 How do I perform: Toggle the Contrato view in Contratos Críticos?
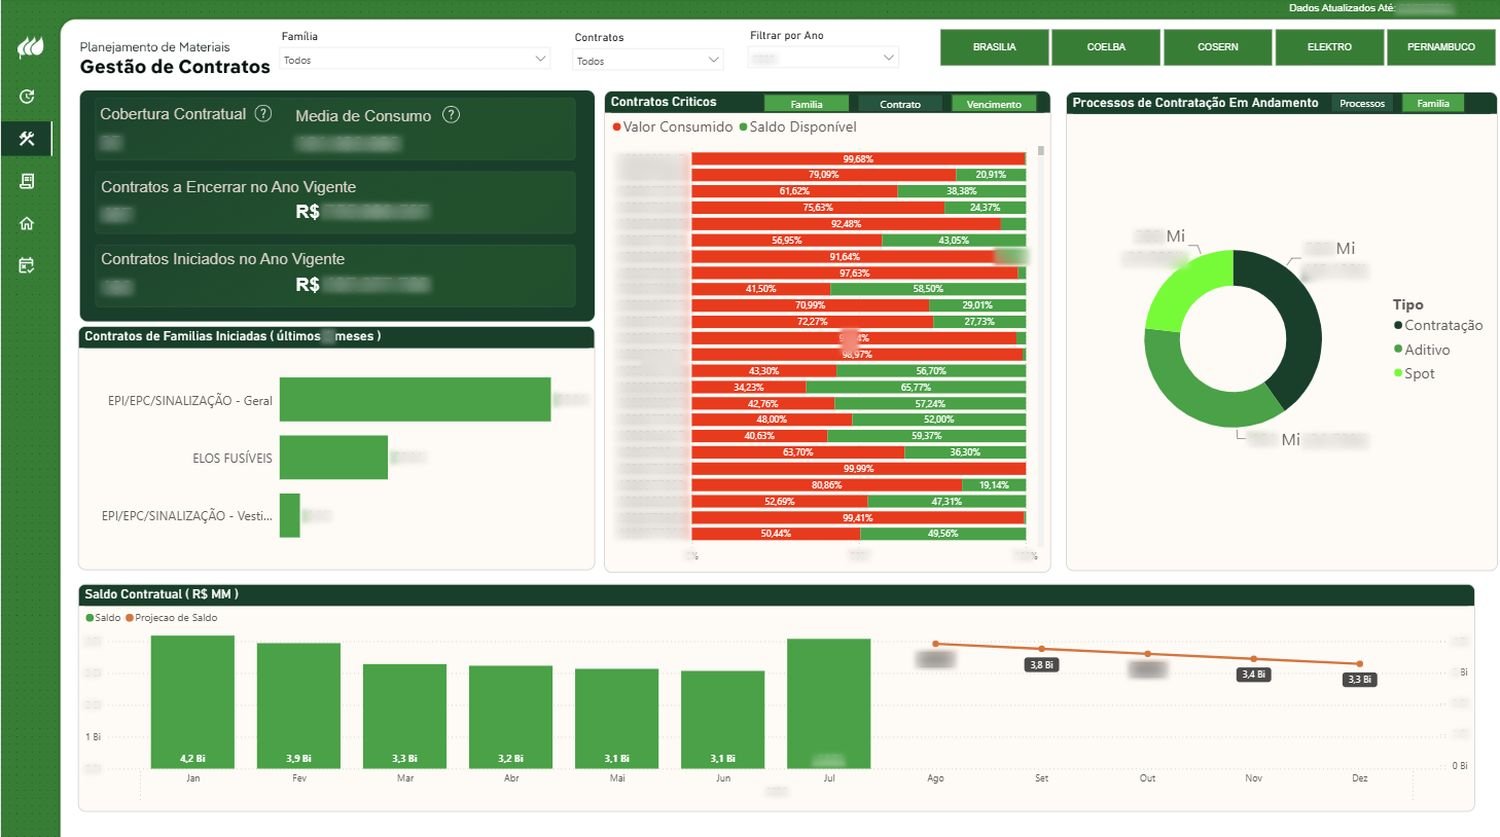pos(900,103)
